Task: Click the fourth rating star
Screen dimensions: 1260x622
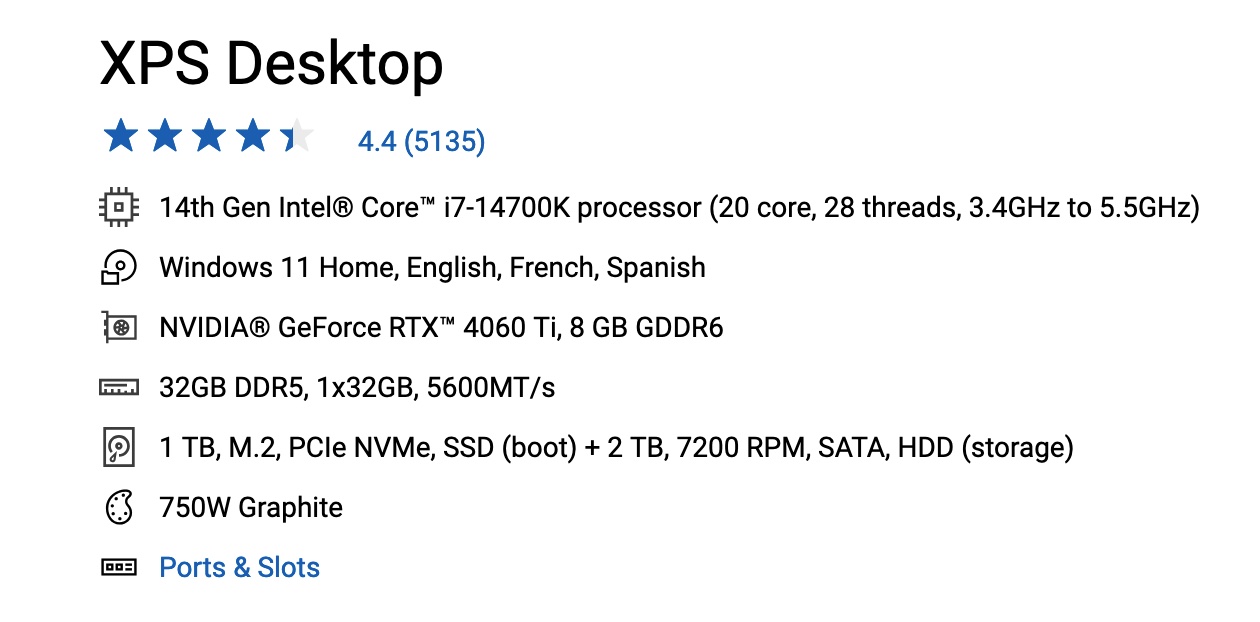Action: pyautogui.click(x=253, y=137)
